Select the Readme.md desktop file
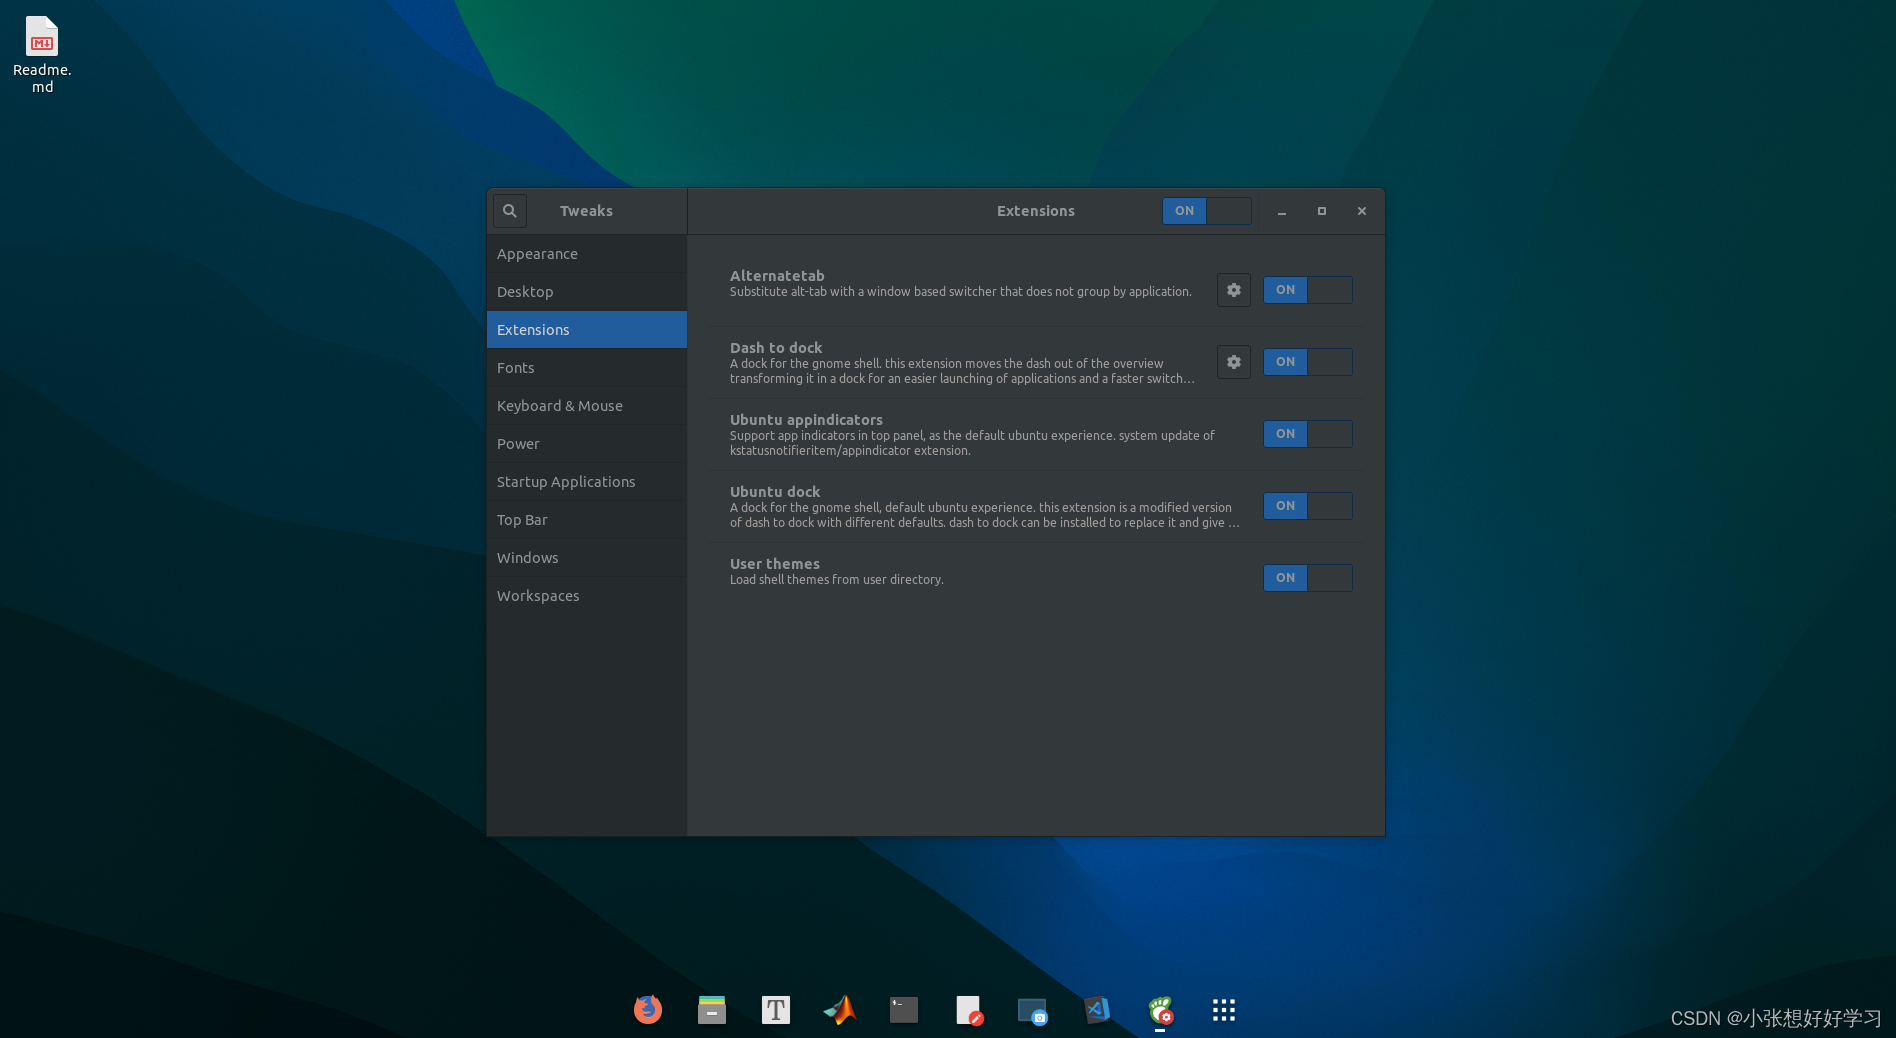Screen dimensions: 1896x1038 pyautogui.click(x=42, y=55)
